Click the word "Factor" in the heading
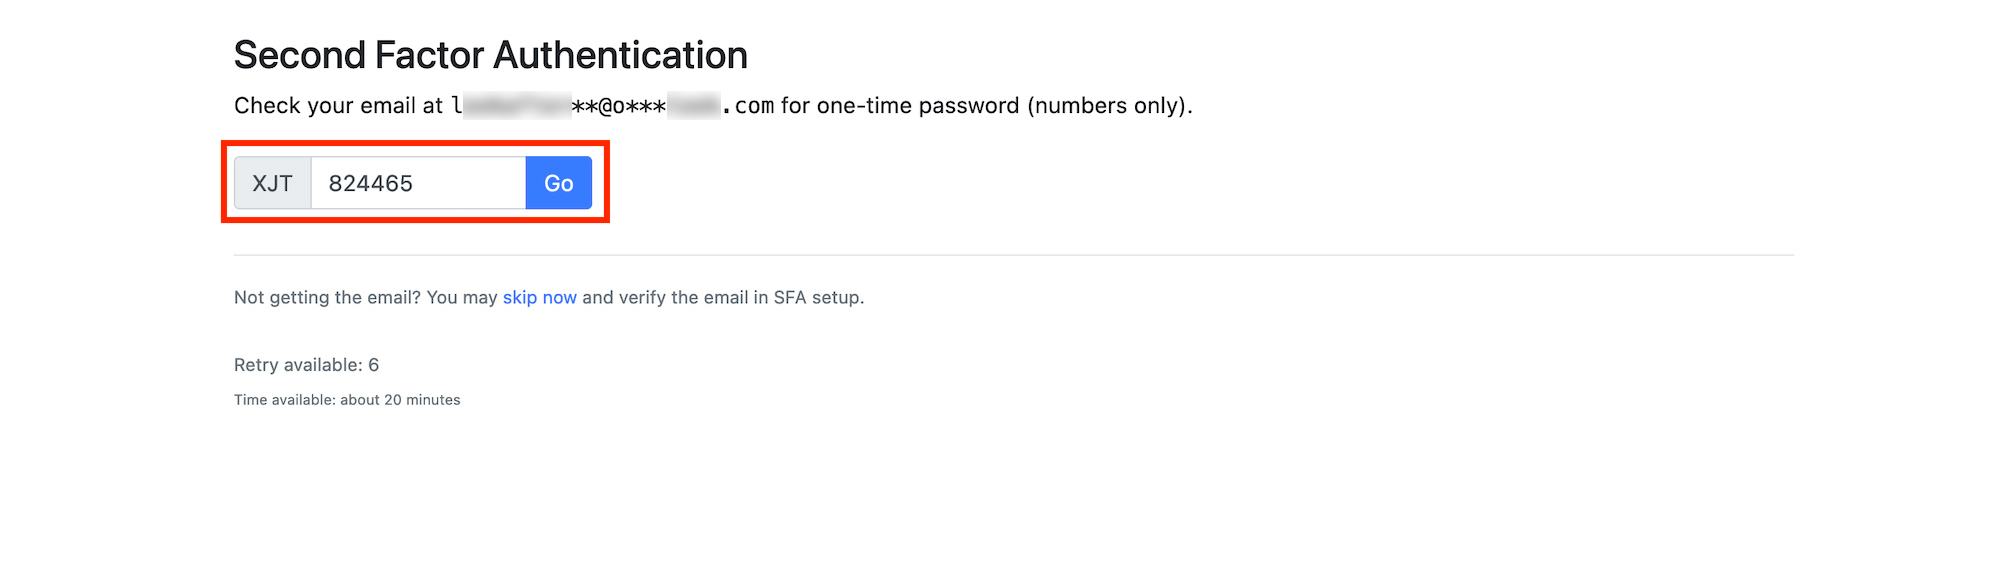The height and width of the screenshot is (584, 2008). [429, 55]
